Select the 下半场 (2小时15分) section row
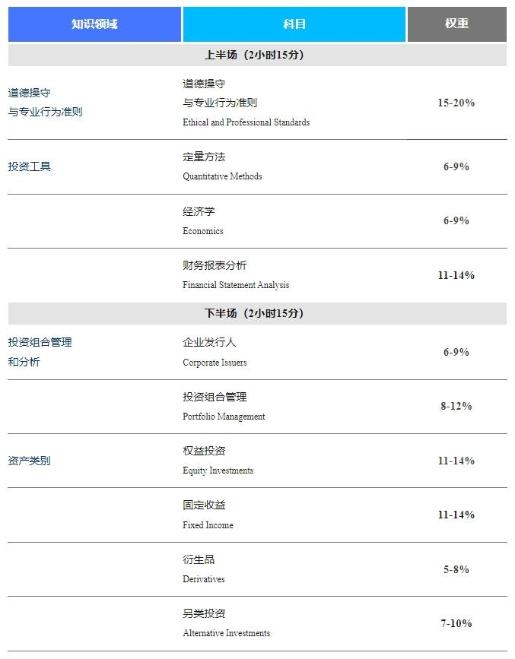Screen dimensions: 515x659 tap(257, 314)
